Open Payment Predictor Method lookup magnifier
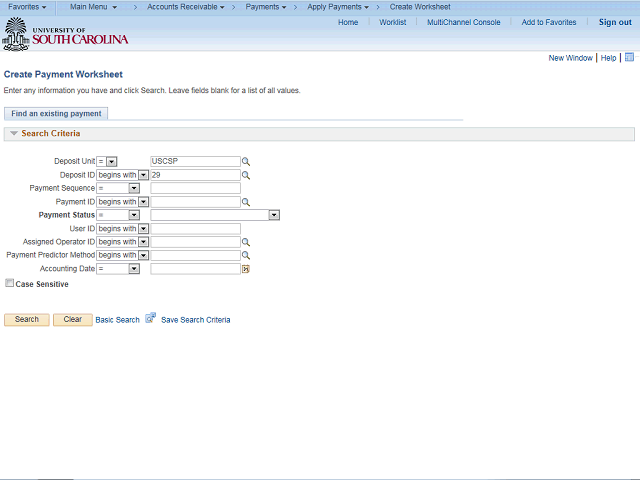640x480 pixels. 246,256
